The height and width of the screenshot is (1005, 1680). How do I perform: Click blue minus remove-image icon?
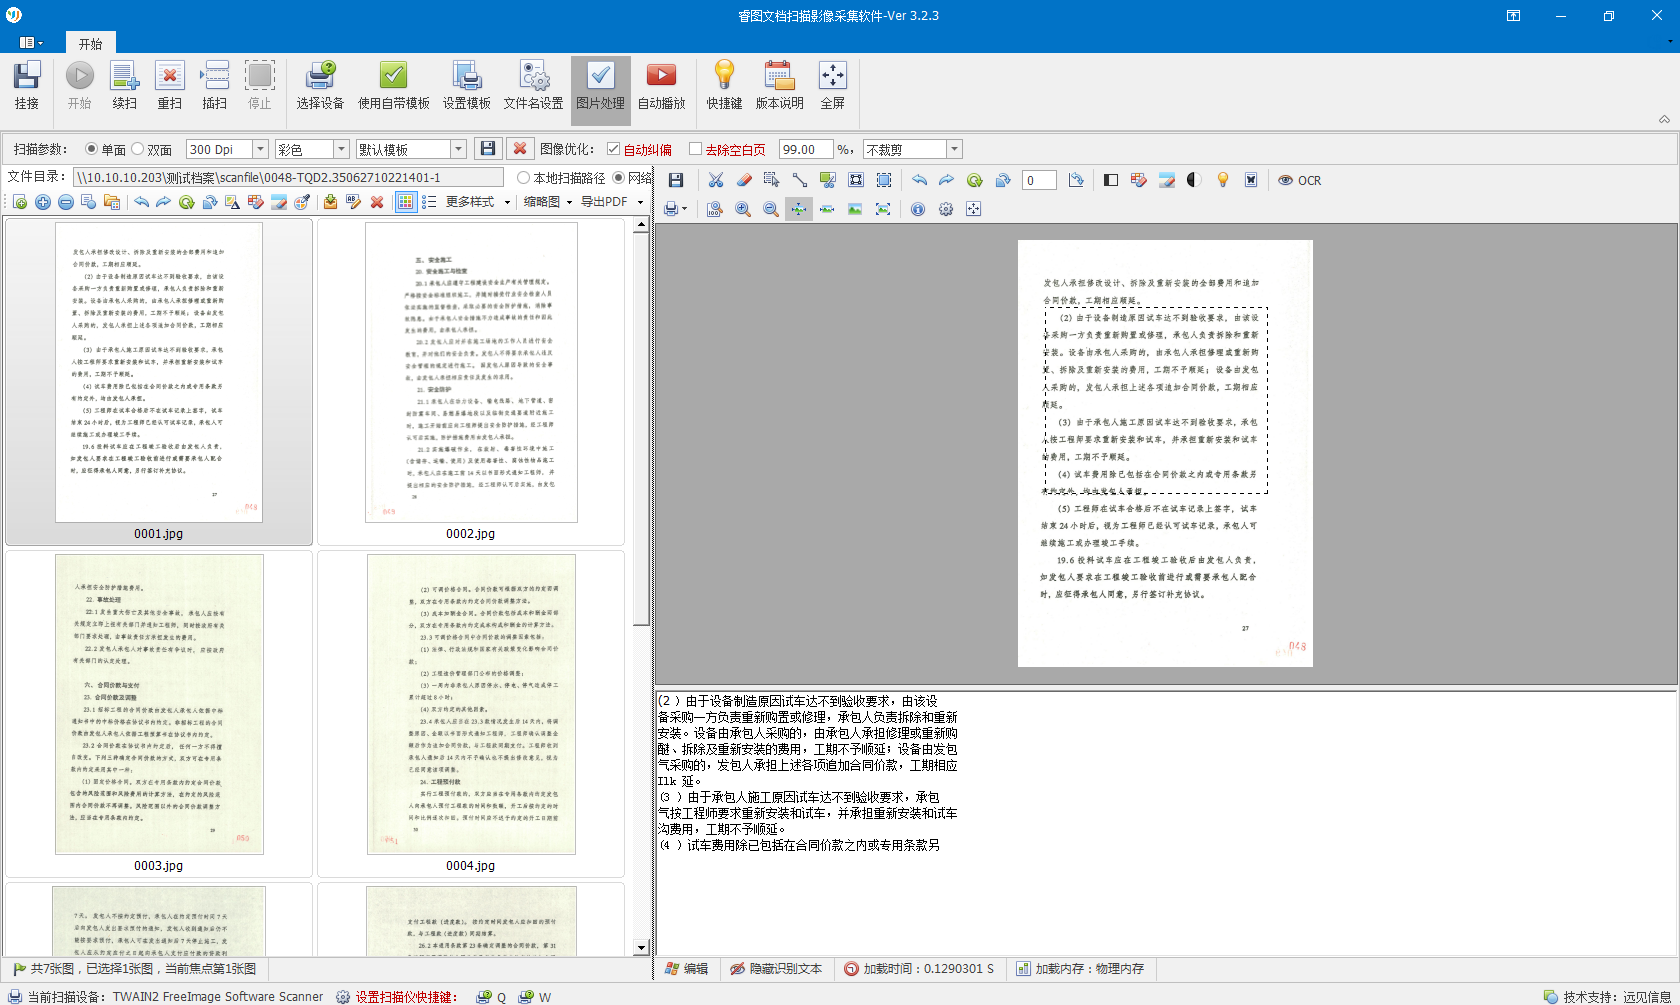click(x=66, y=202)
